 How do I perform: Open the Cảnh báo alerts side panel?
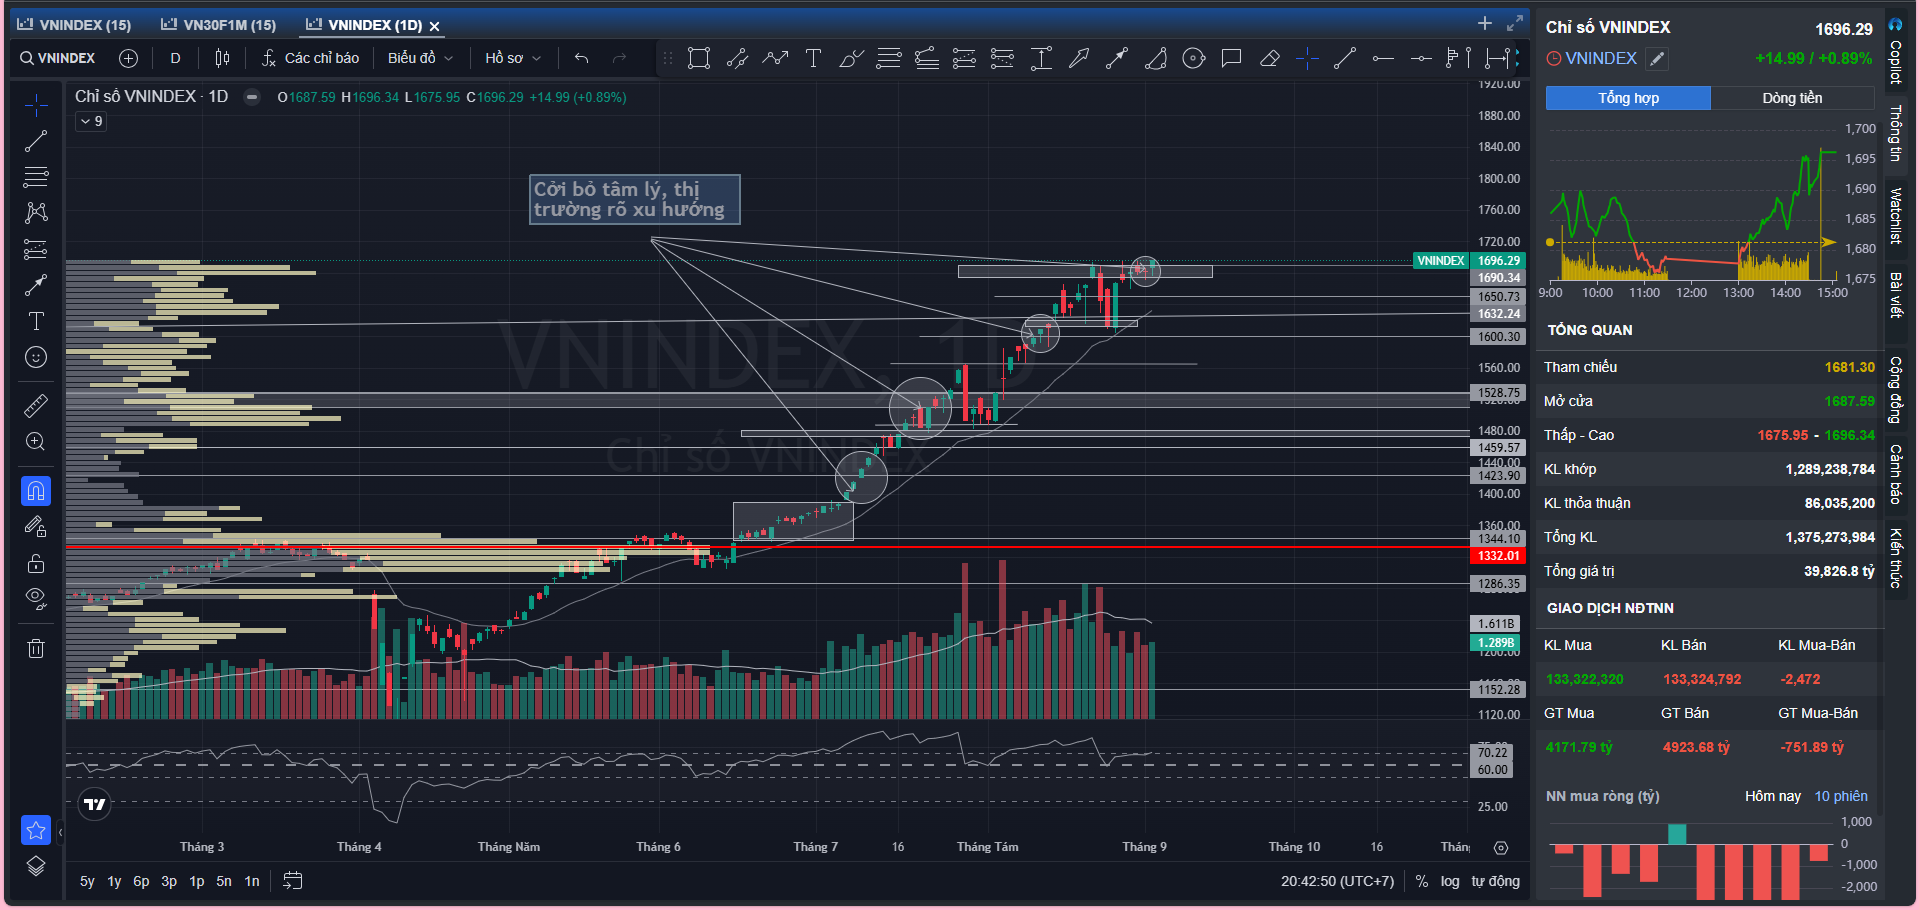coord(1895,474)
